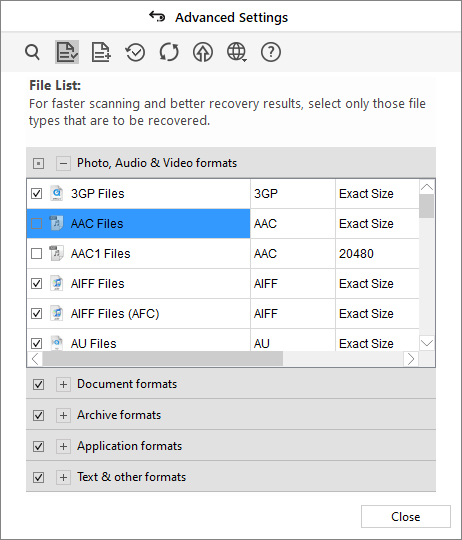This screenshot has width=462, height=540.
Task: Click the list scroll up arrow
Action: (x=427, y=187)
